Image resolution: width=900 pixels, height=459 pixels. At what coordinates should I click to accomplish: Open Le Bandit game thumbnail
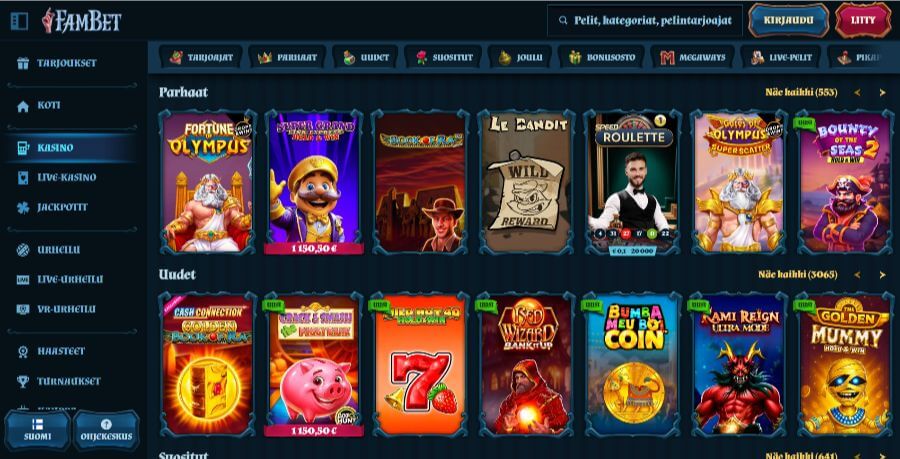[x=526, y=182]
